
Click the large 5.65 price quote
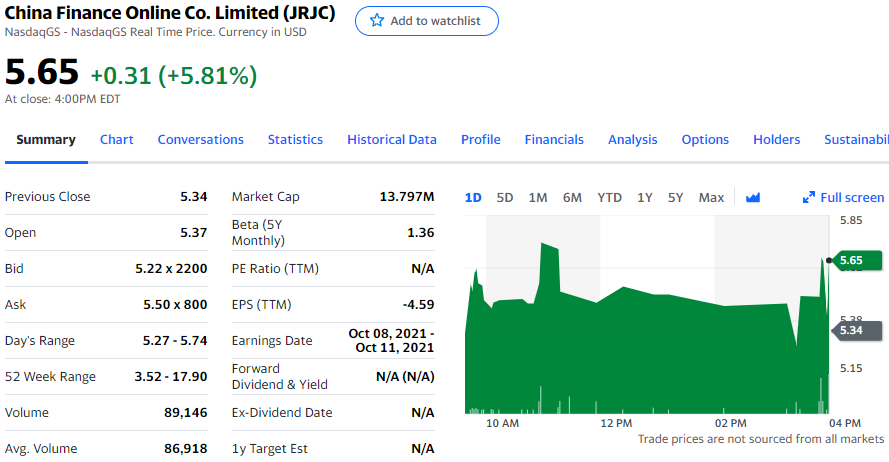coord(42,73)
